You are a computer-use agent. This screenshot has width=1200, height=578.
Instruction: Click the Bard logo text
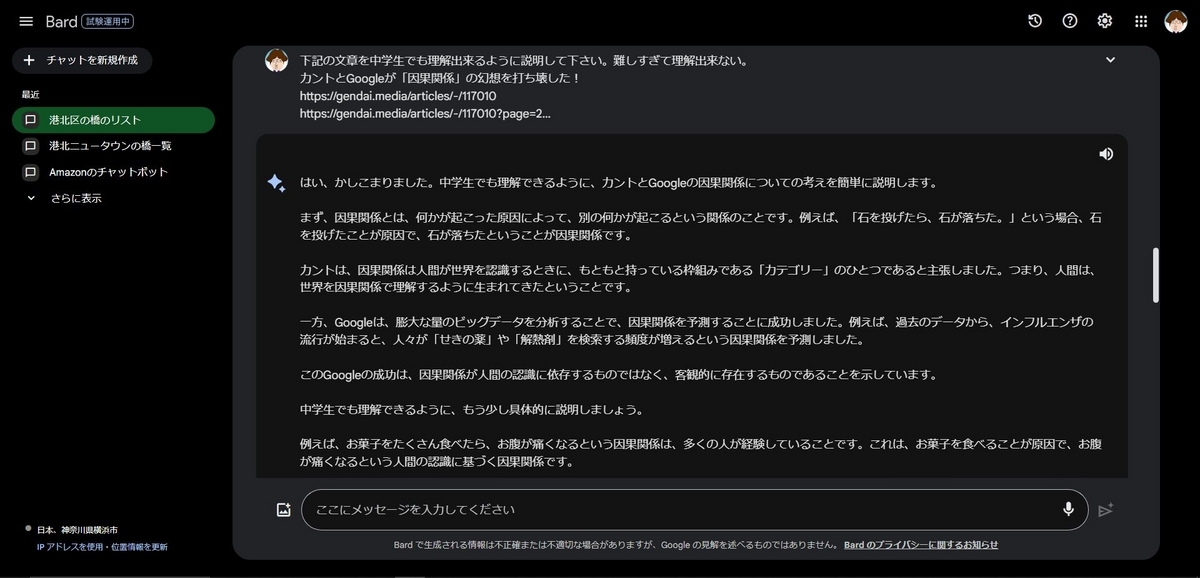[61, 21]
